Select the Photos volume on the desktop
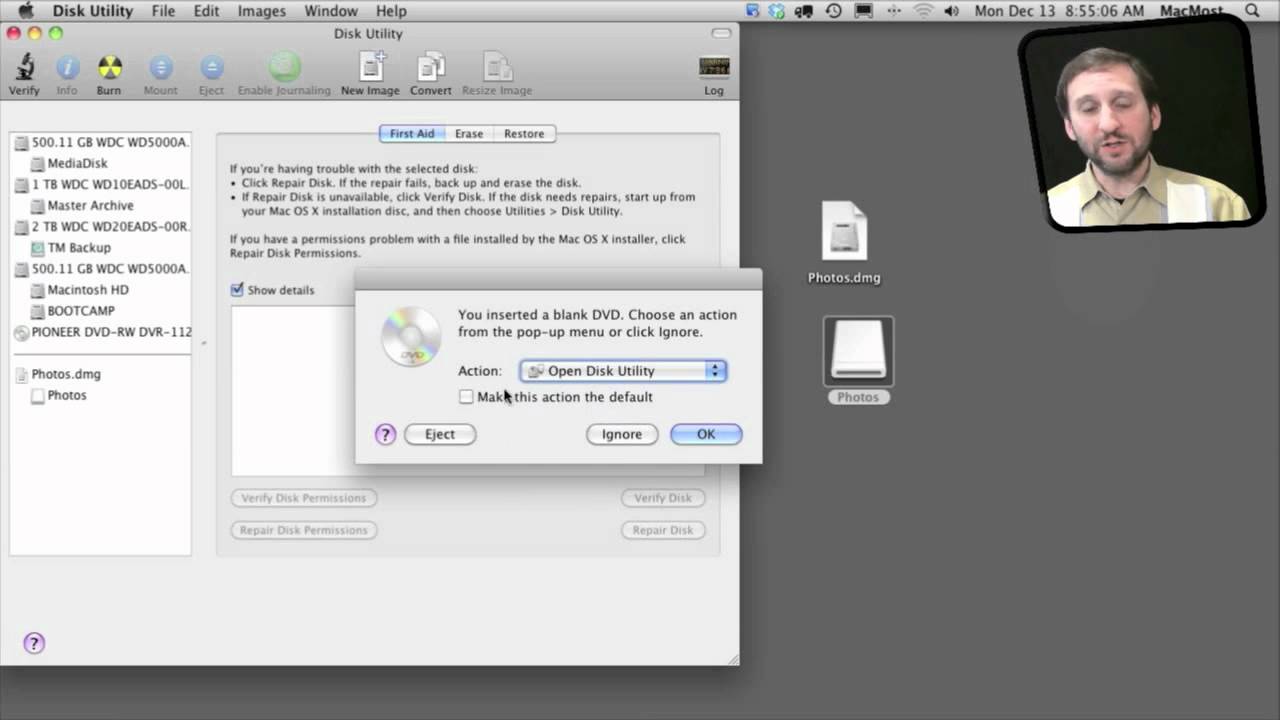This screenshot has width=1280, height=720. pos(858,361)
